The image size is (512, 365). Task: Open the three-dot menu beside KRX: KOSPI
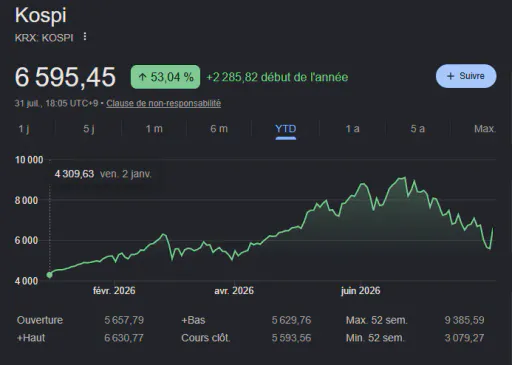tap(85, 36)
